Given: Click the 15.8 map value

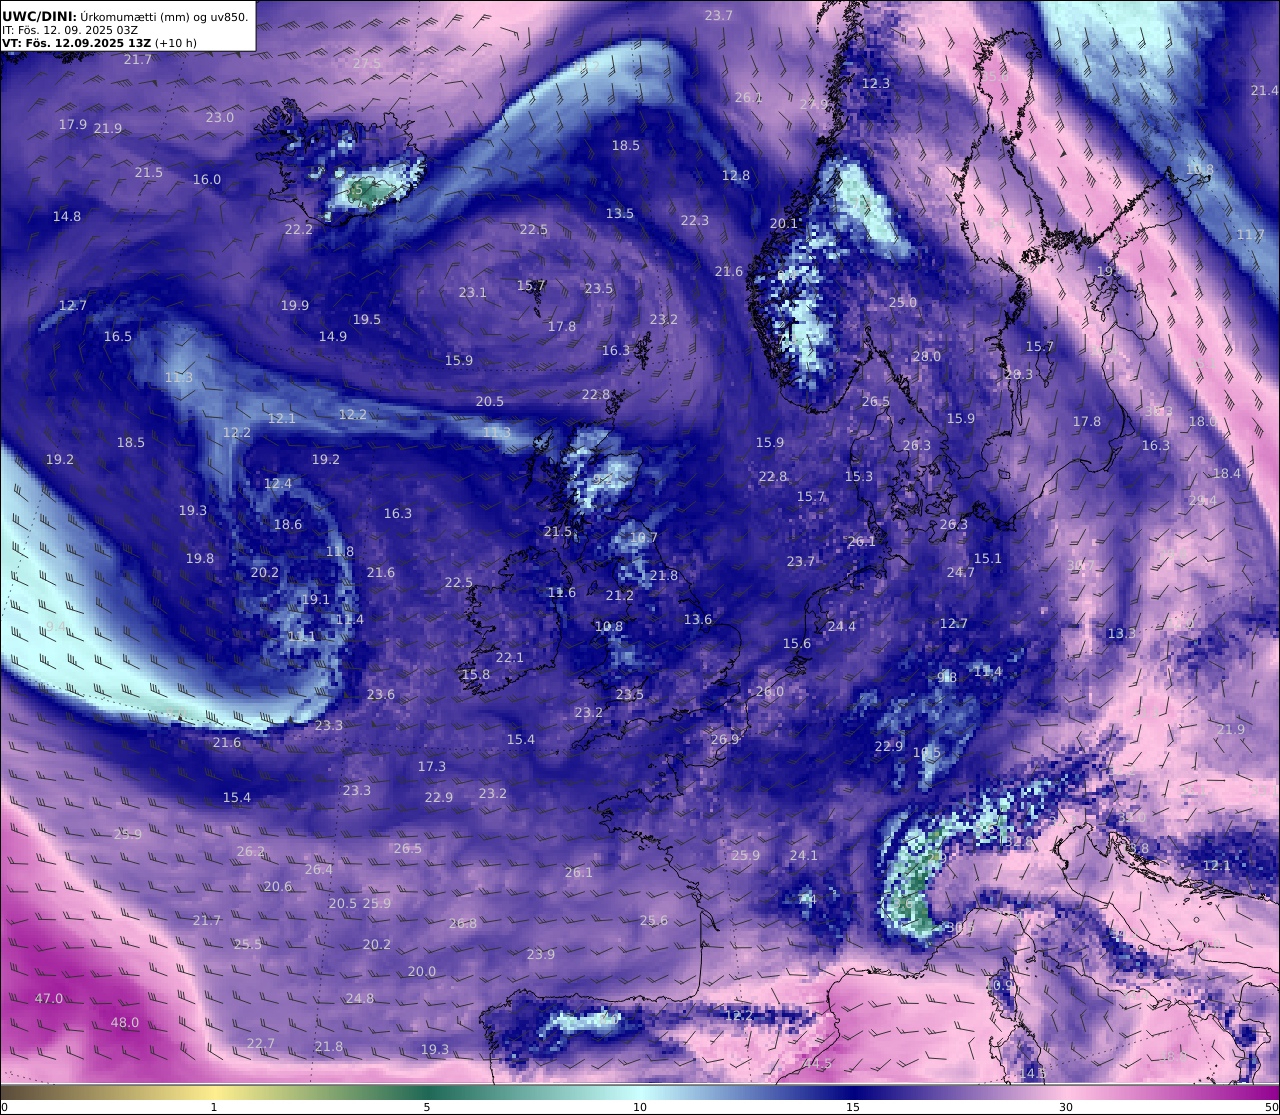Looking at the screenshot, I should pos(476,675).
